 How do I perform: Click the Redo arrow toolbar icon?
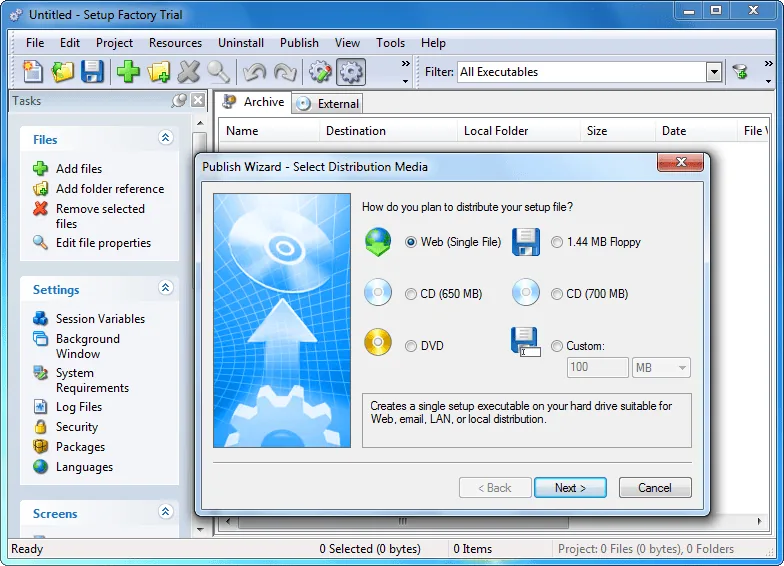285,72
